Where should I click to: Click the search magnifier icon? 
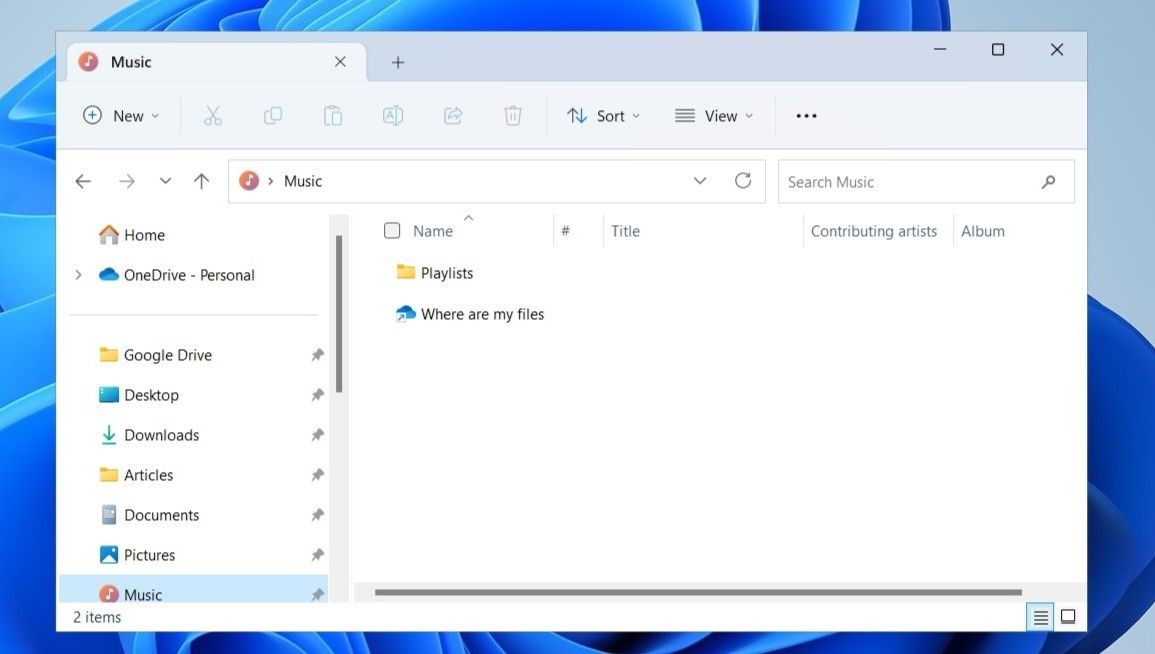point(1048,181)
